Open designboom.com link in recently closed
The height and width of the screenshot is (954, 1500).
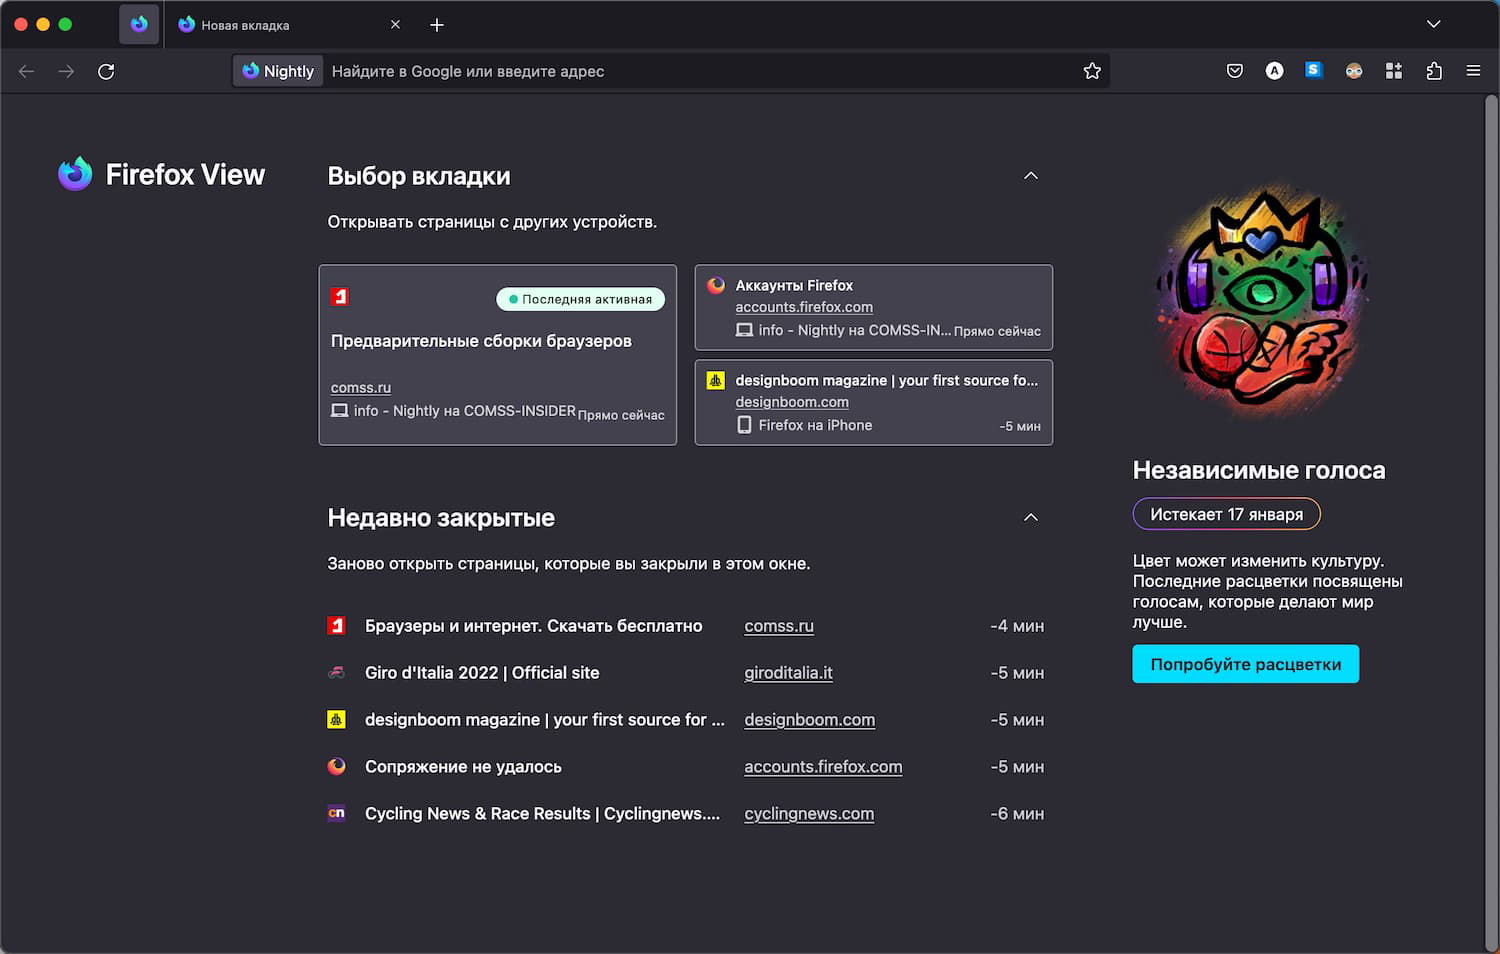click(x=809, y=720)
